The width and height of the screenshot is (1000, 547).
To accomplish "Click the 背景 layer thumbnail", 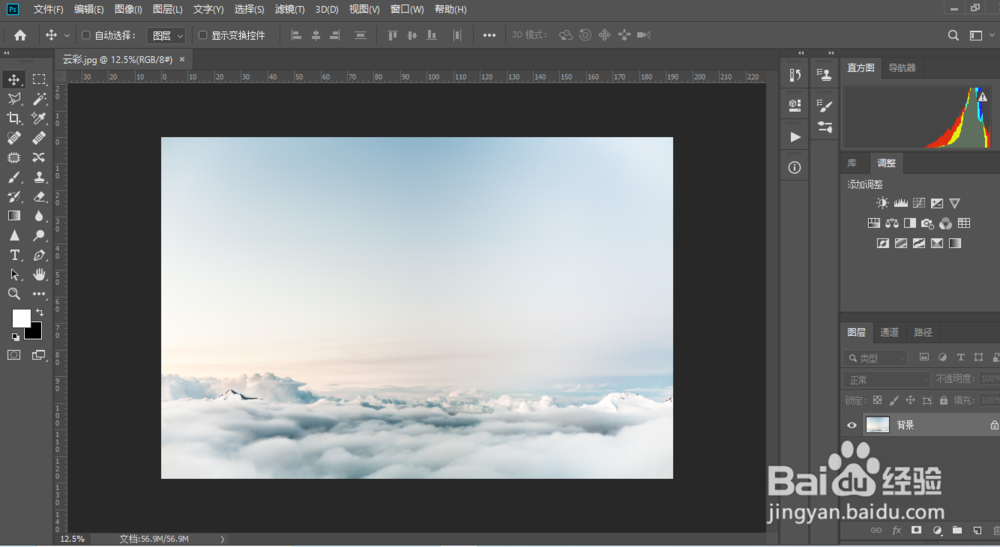I will tap(878, 425).
